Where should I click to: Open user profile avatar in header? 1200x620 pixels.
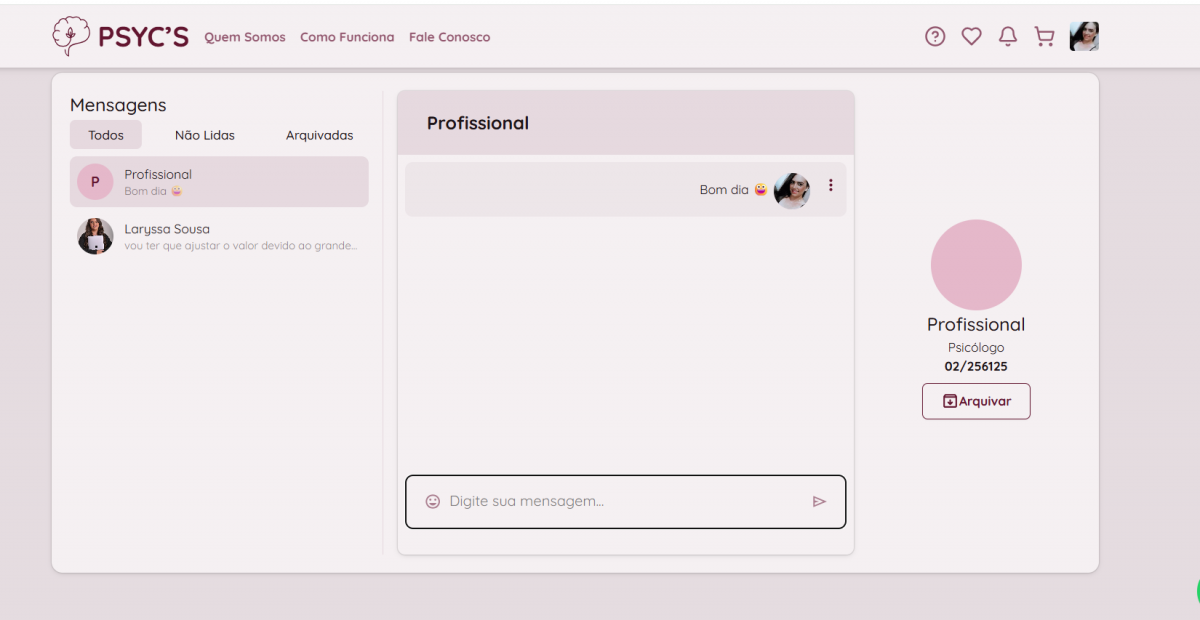(1084, 37)
